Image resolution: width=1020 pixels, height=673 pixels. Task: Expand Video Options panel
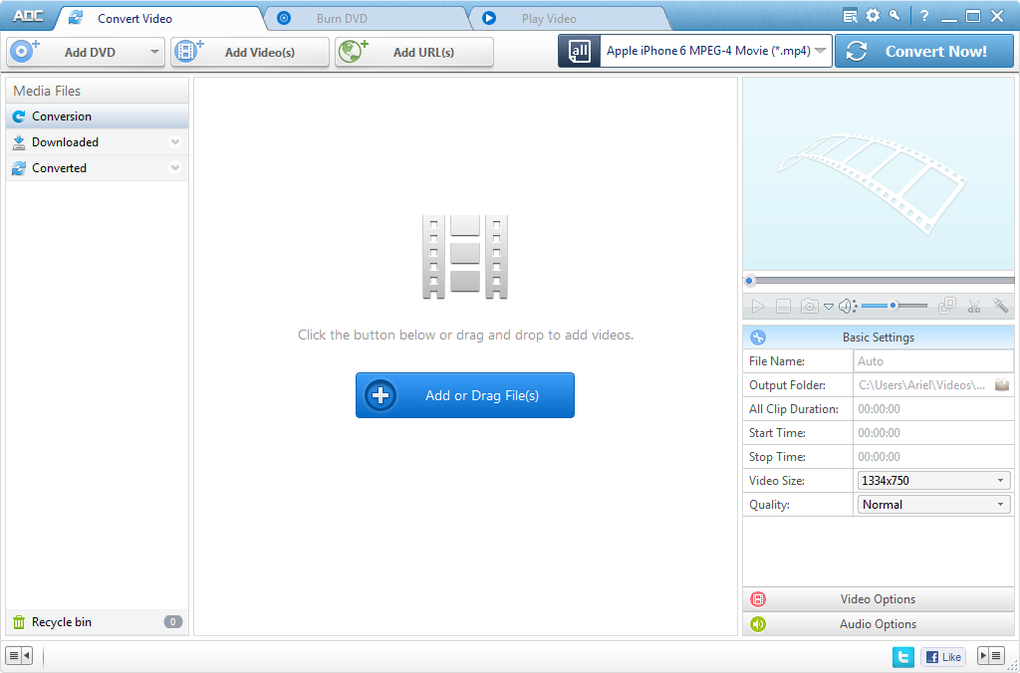click(x=878, y=599)
